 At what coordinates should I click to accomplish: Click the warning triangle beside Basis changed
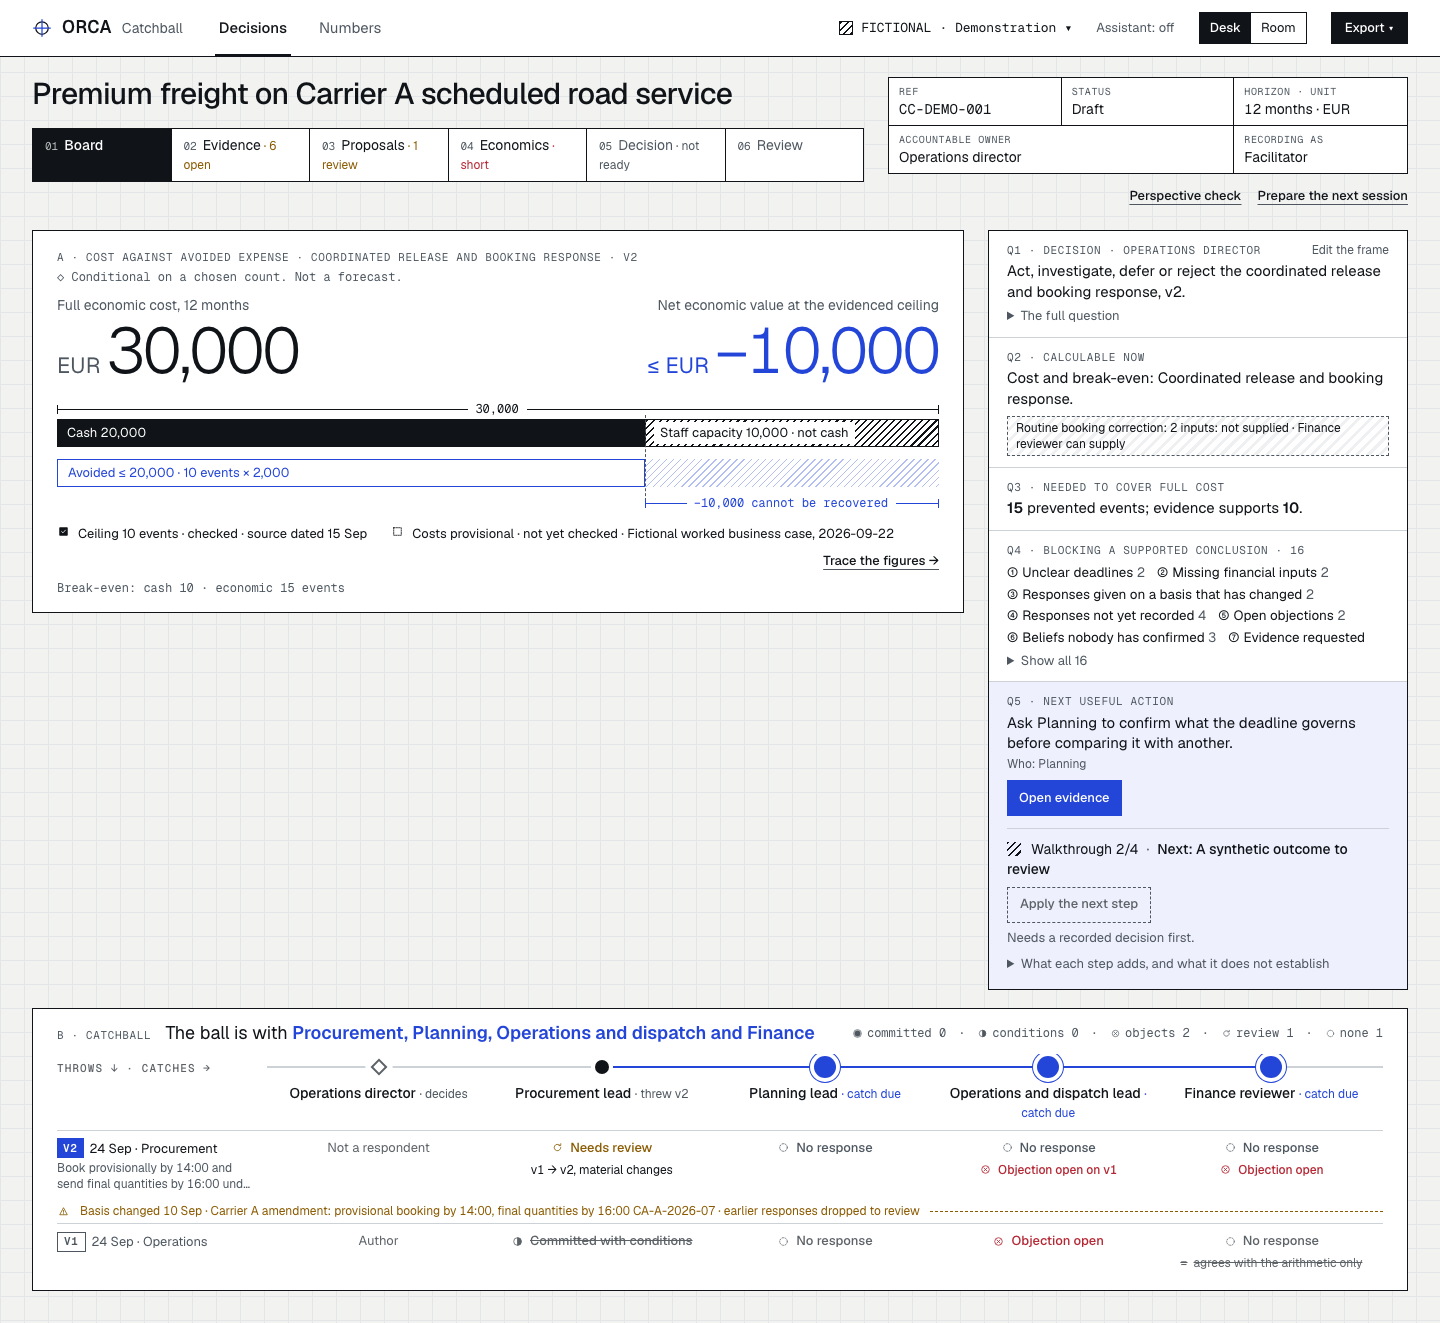click(x=64, y=1211)
